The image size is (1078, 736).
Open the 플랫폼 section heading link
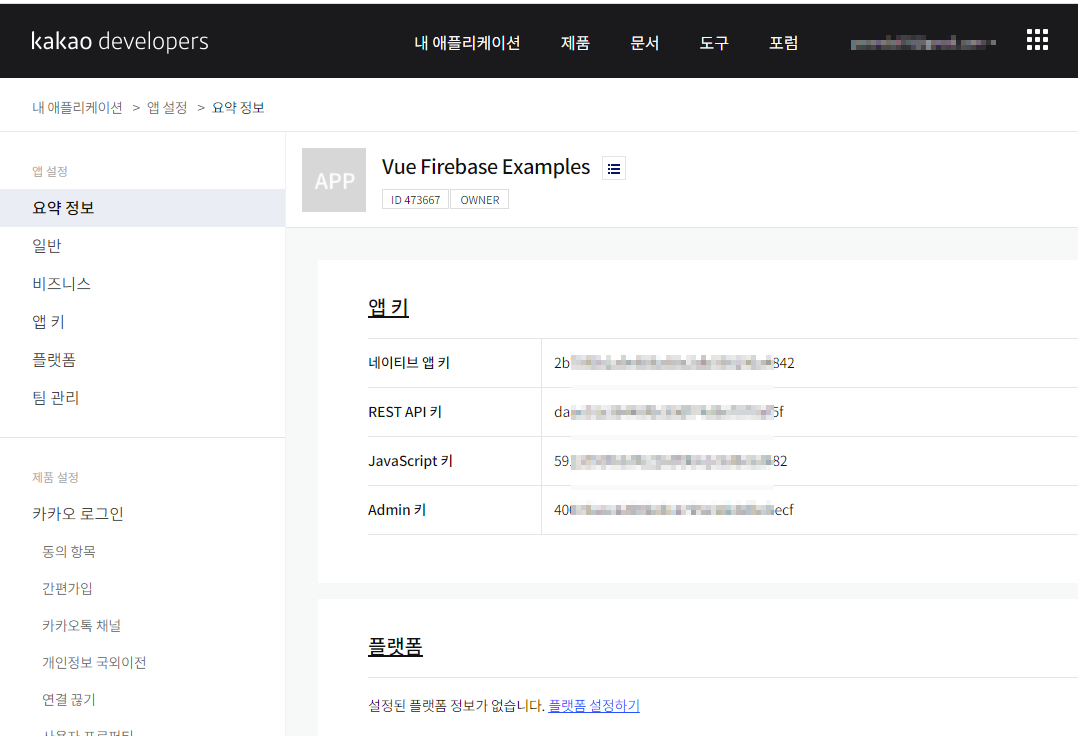click(x=395, y=647)
